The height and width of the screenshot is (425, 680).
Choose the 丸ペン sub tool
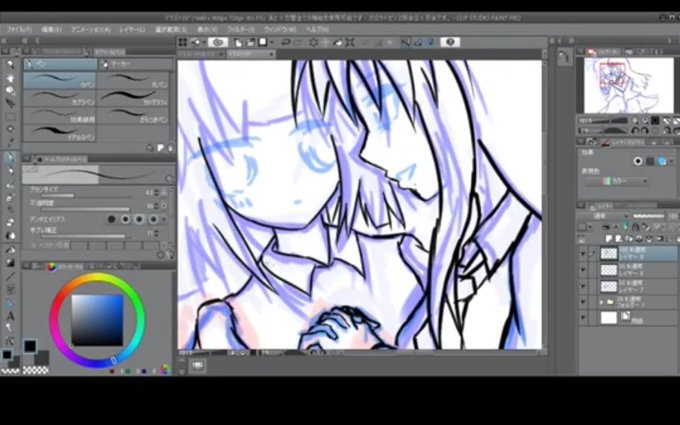pyautogui.click(x=134, y=81)
